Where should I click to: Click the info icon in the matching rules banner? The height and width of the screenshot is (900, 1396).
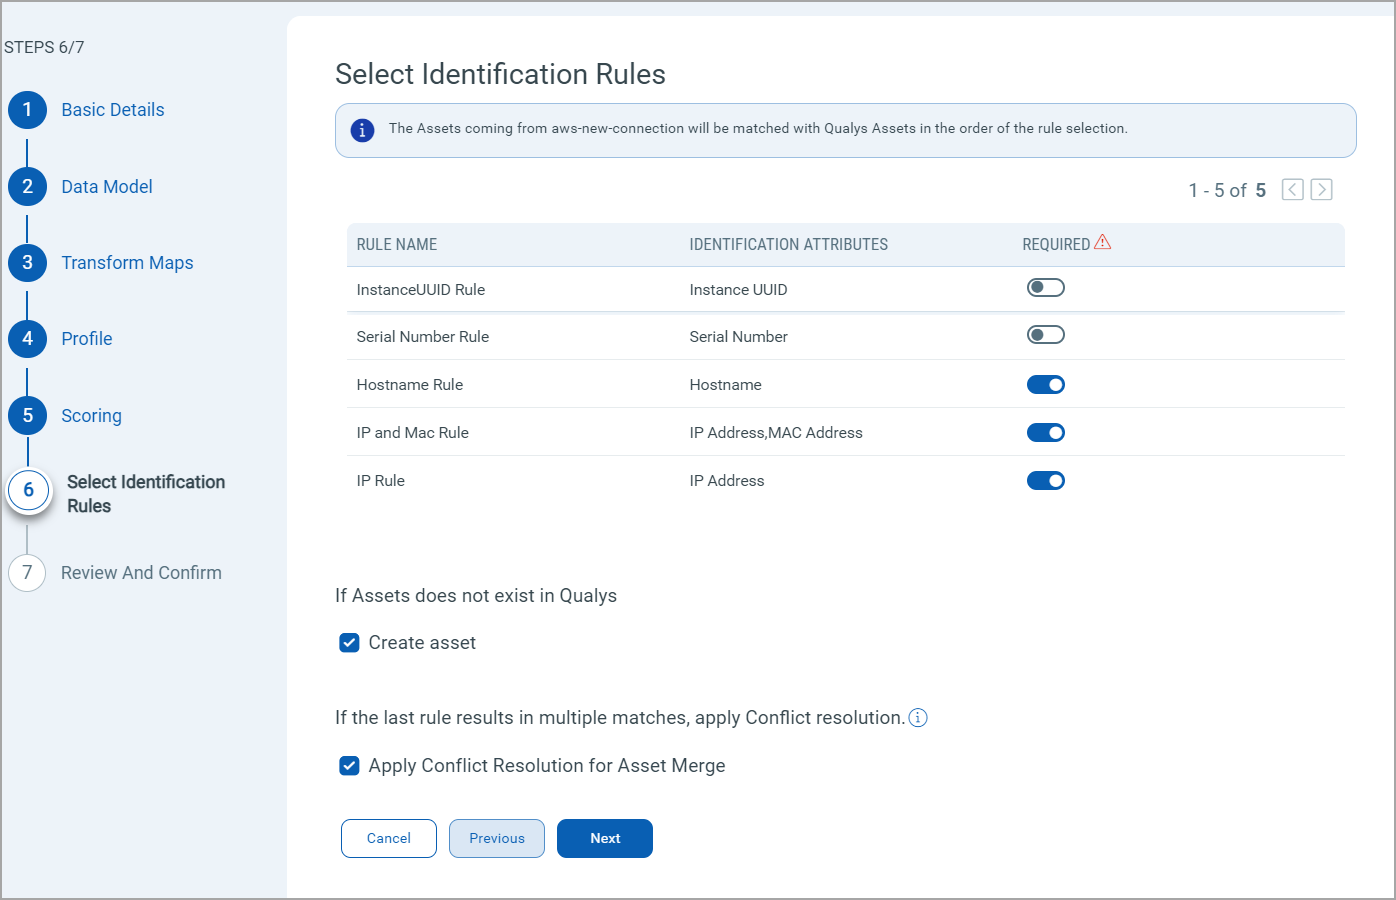(362, 130)
